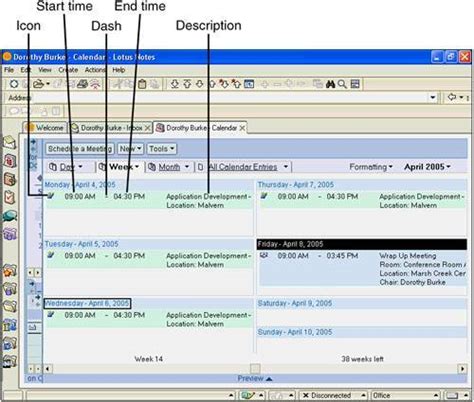Switch to the Welcome tab

click(x=45, y=128)
